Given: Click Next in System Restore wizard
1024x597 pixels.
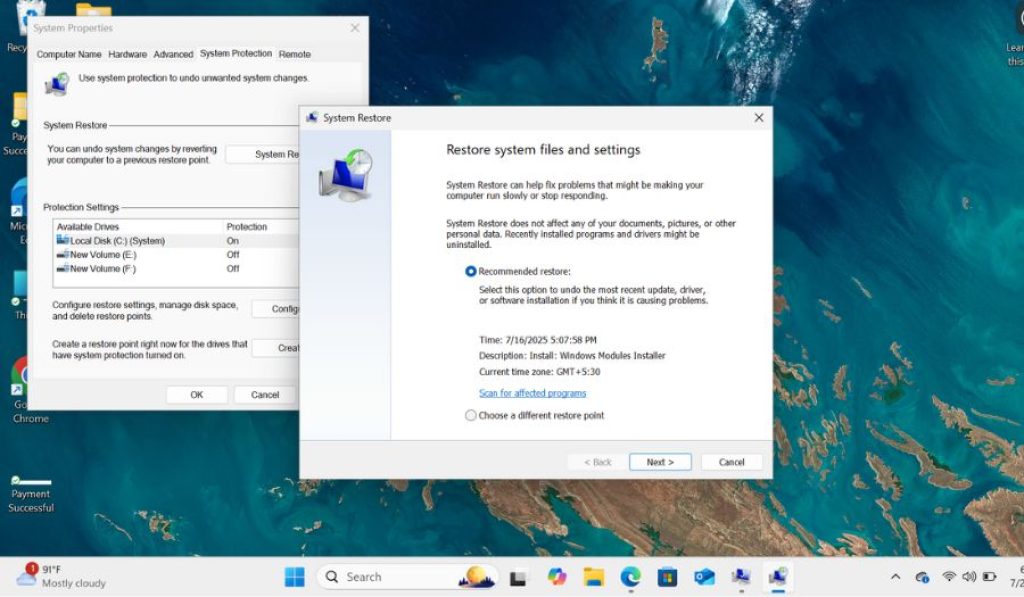Looking at the screenshot, I should [660, 462].
